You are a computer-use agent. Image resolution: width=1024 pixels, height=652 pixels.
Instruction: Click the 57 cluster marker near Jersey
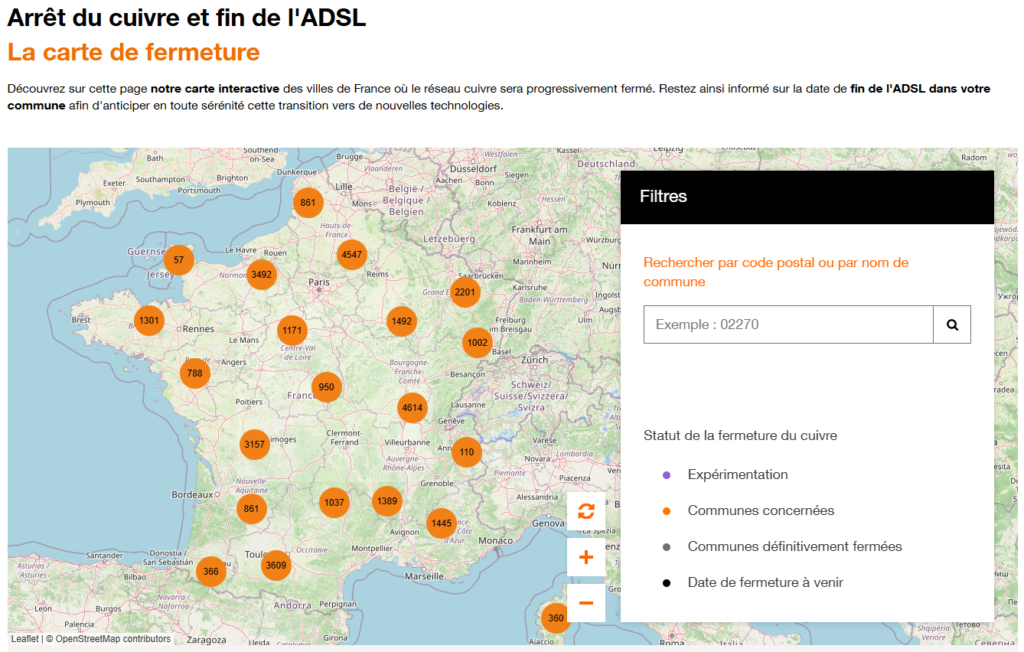point(178,260)
